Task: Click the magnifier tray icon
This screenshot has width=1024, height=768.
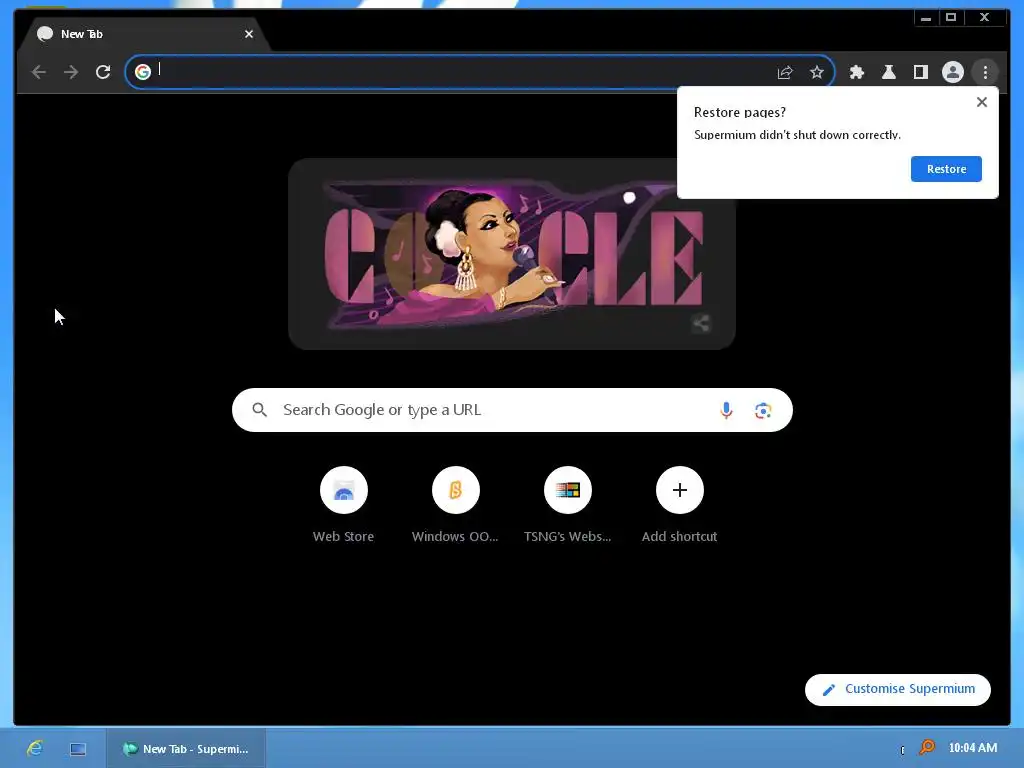Action: point(927,747)
